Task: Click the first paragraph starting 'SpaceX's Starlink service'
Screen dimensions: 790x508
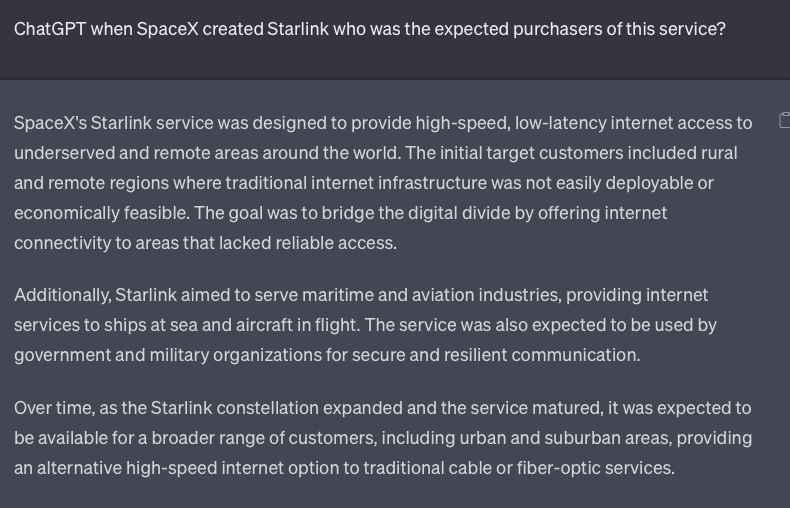Action: [x=383, y=183]
